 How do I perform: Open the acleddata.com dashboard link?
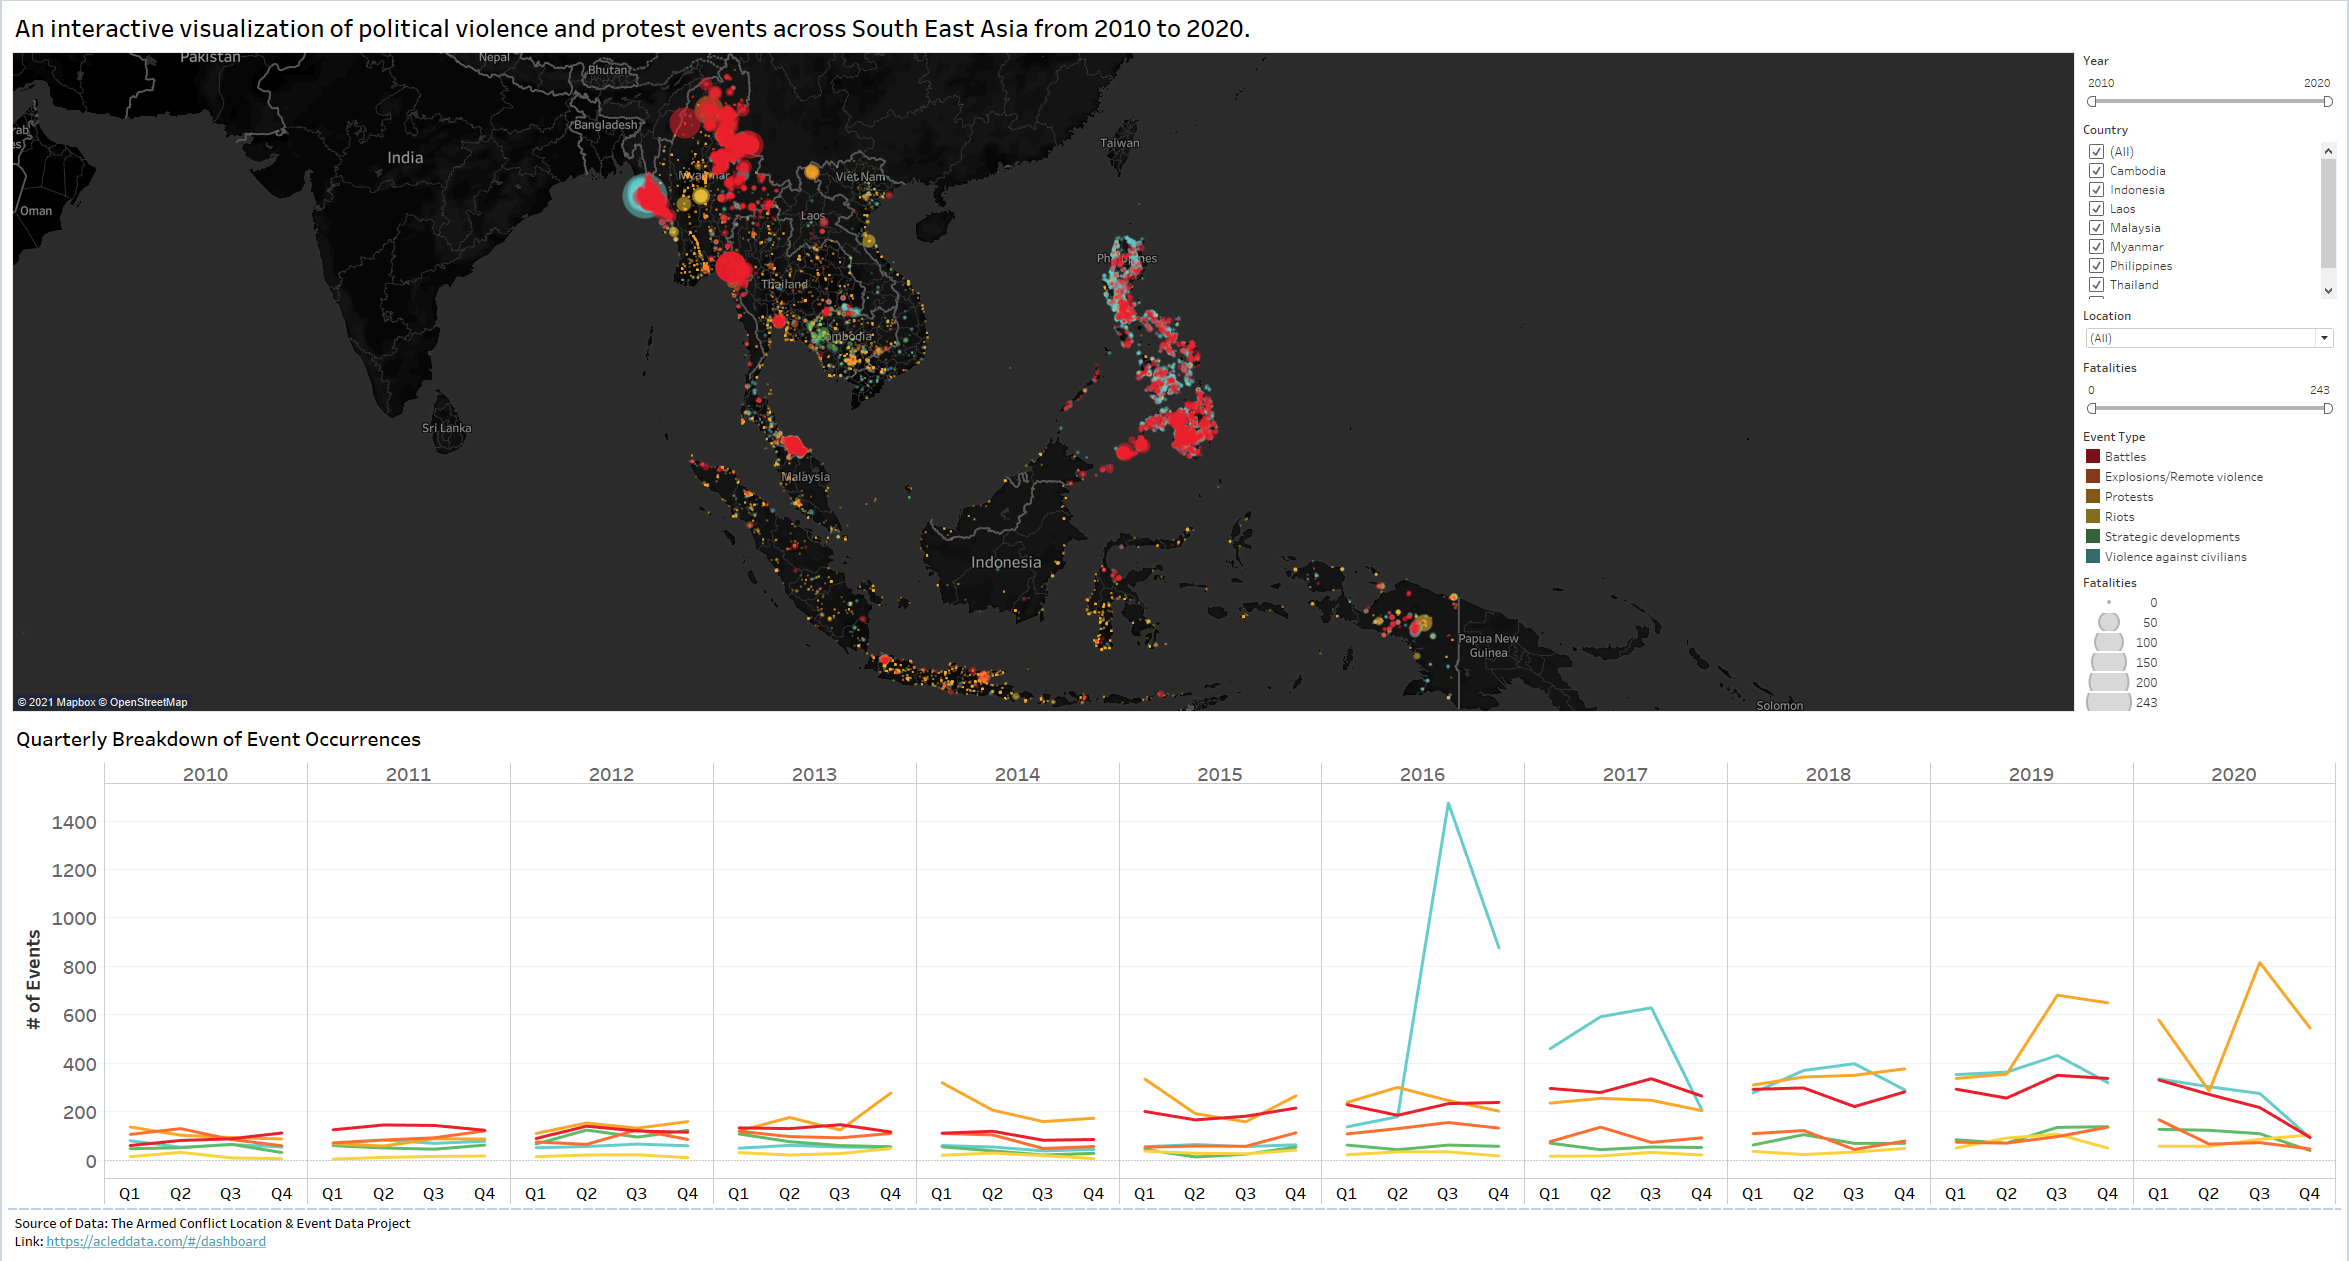[x=156, y=1241]
